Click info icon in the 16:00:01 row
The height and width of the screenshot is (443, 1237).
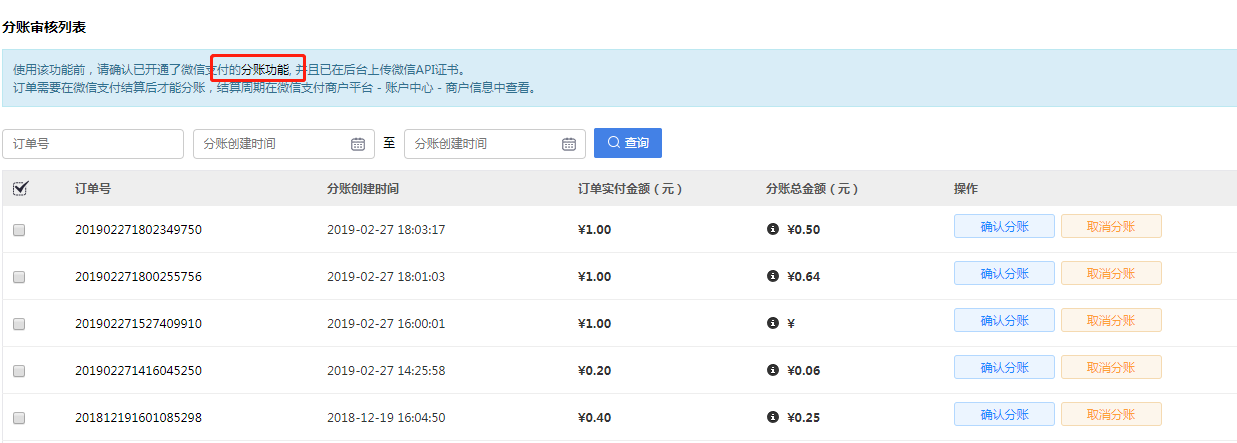click(772, 323)
